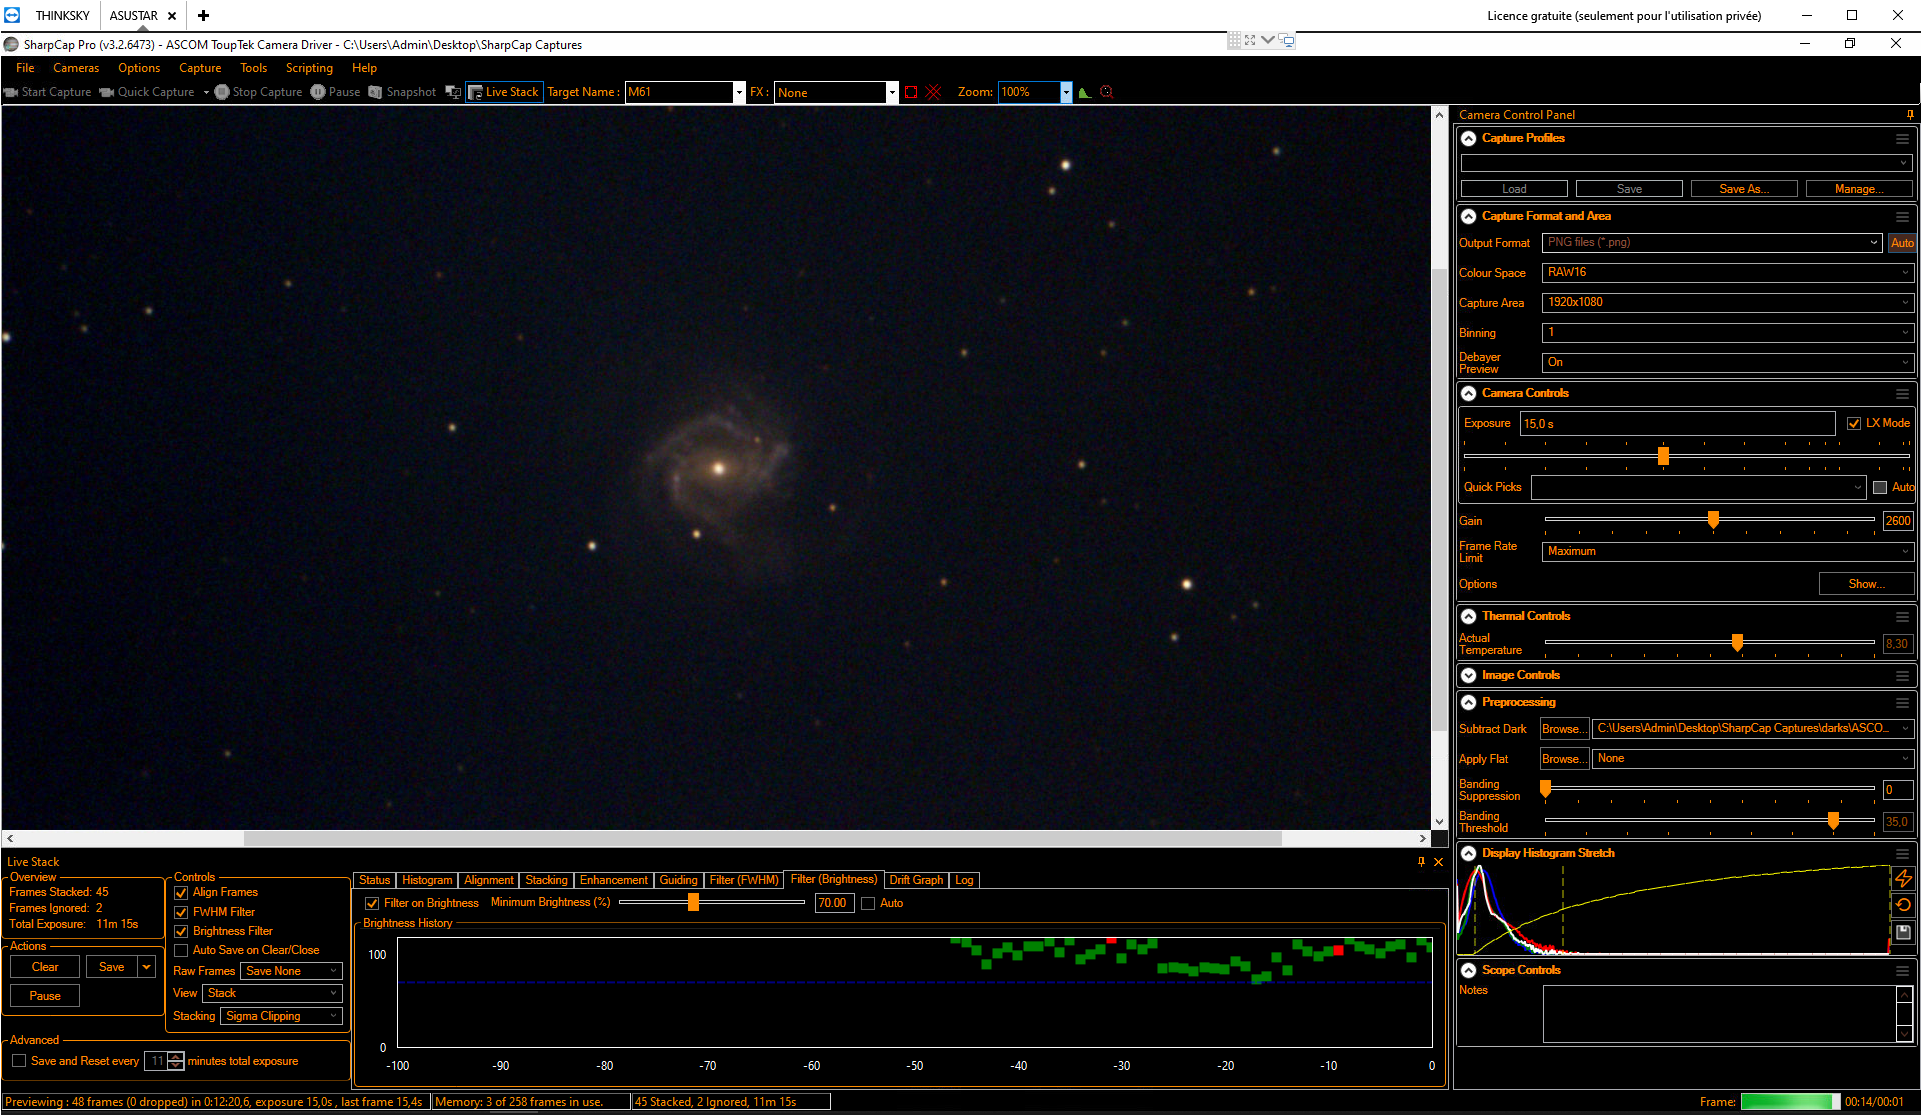1922x1116 pixels.
Task: Toggle Filter on Brightness checkbox
Action: pos(372,904)
